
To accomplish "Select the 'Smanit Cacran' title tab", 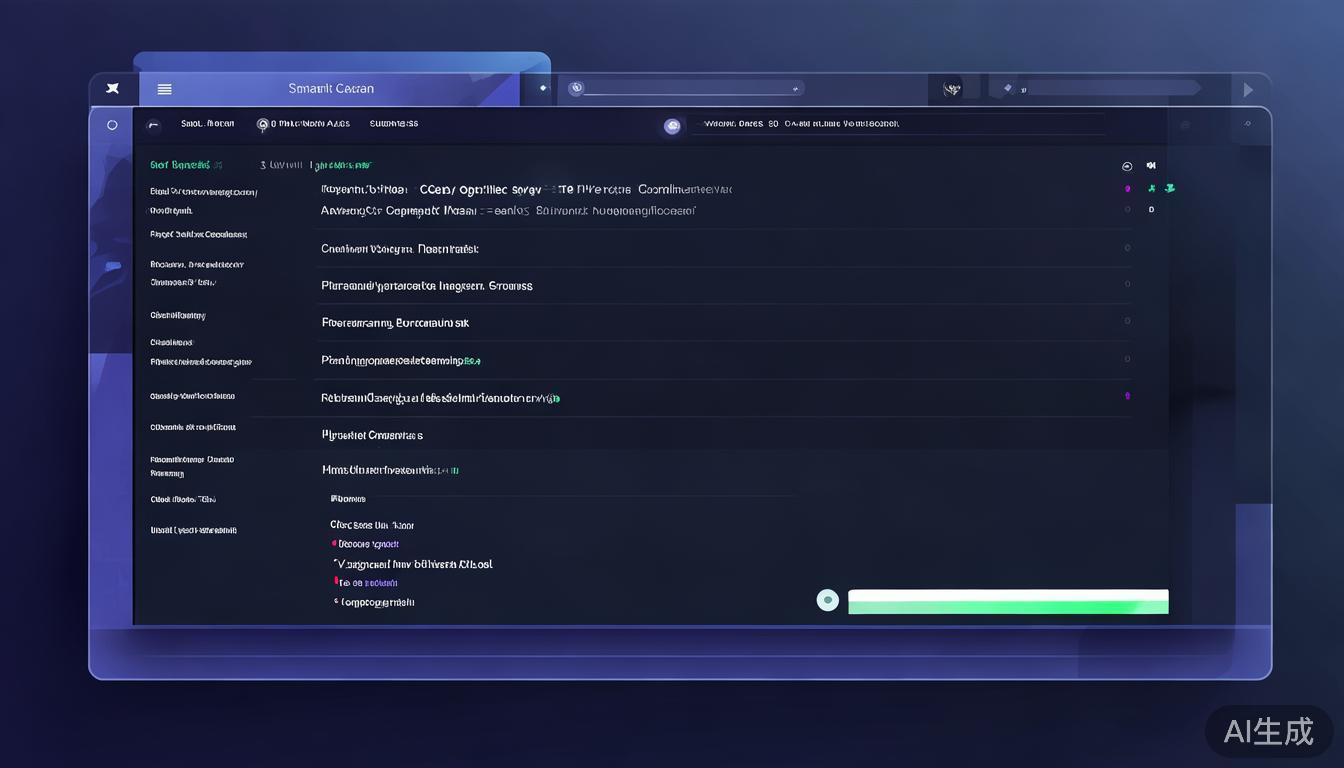I will [x=331, y=89].
